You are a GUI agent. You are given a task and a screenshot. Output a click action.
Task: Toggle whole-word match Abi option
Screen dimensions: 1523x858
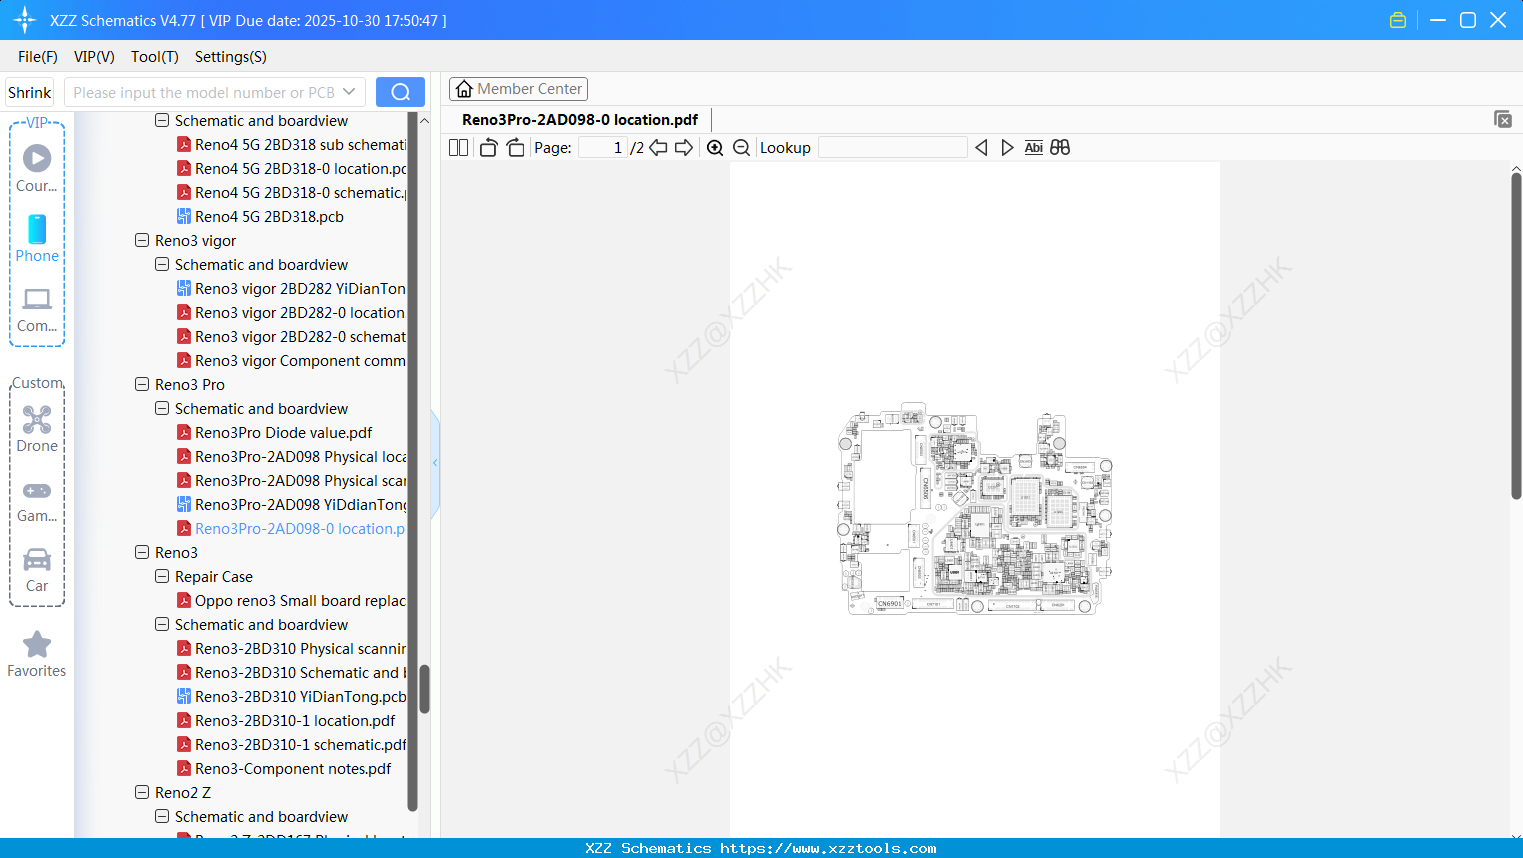[x=1034, y=147]
